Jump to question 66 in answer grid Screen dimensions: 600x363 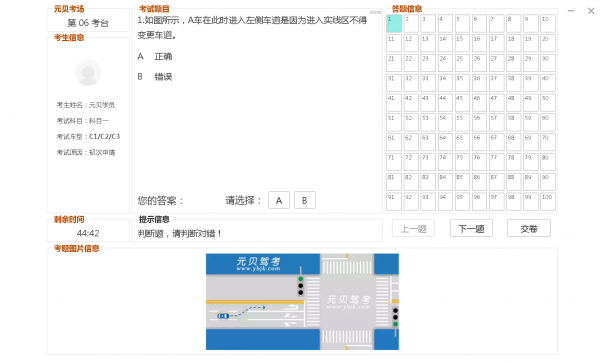click(x=479, y=142)
